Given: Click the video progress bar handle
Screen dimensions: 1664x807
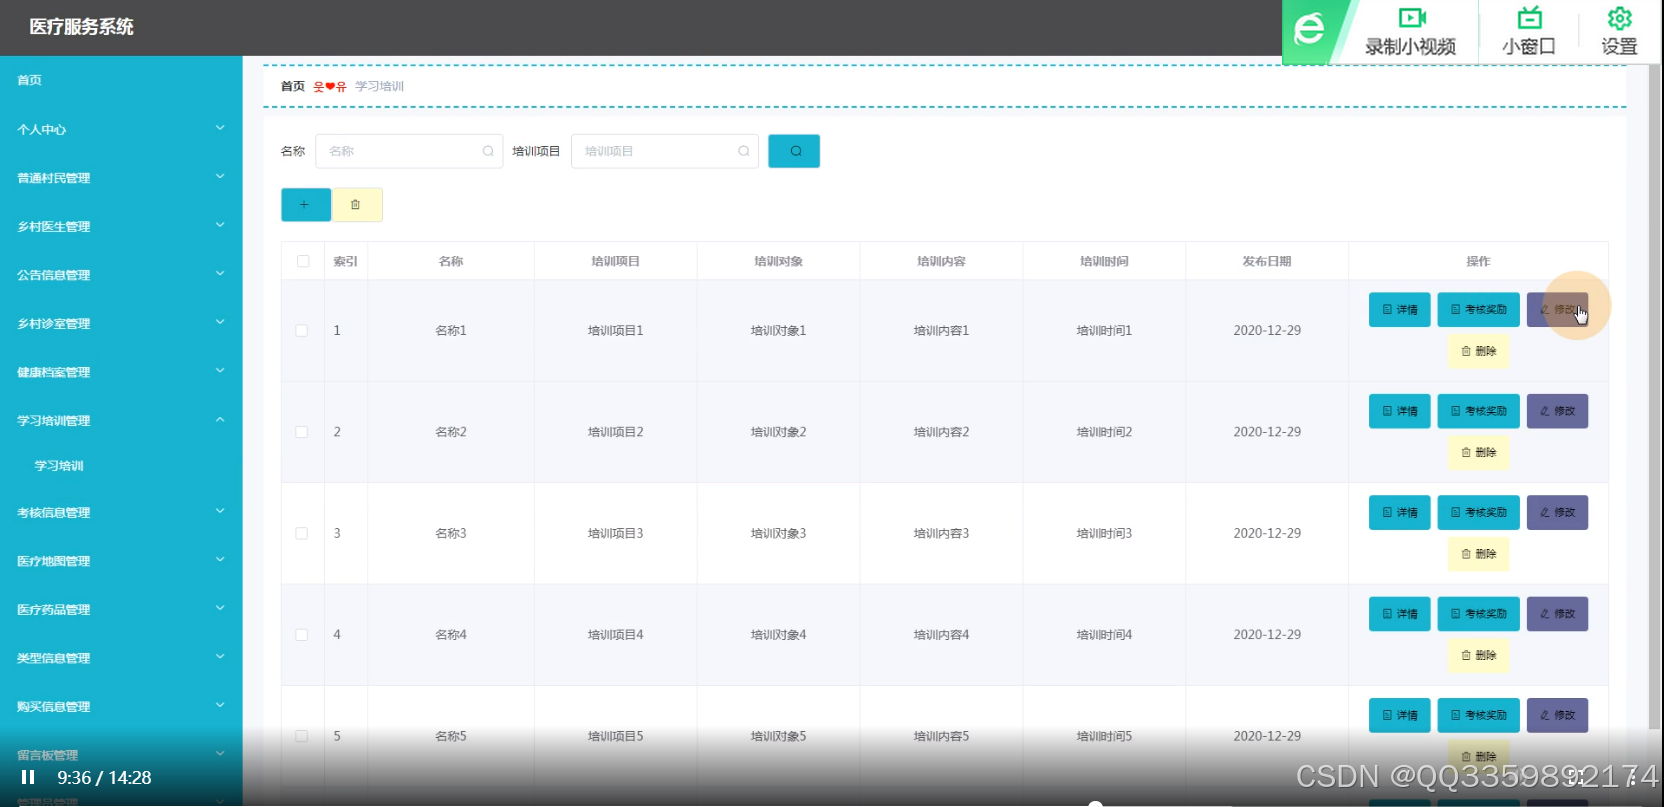Looking at the screenshot, I should [1095, 803].
